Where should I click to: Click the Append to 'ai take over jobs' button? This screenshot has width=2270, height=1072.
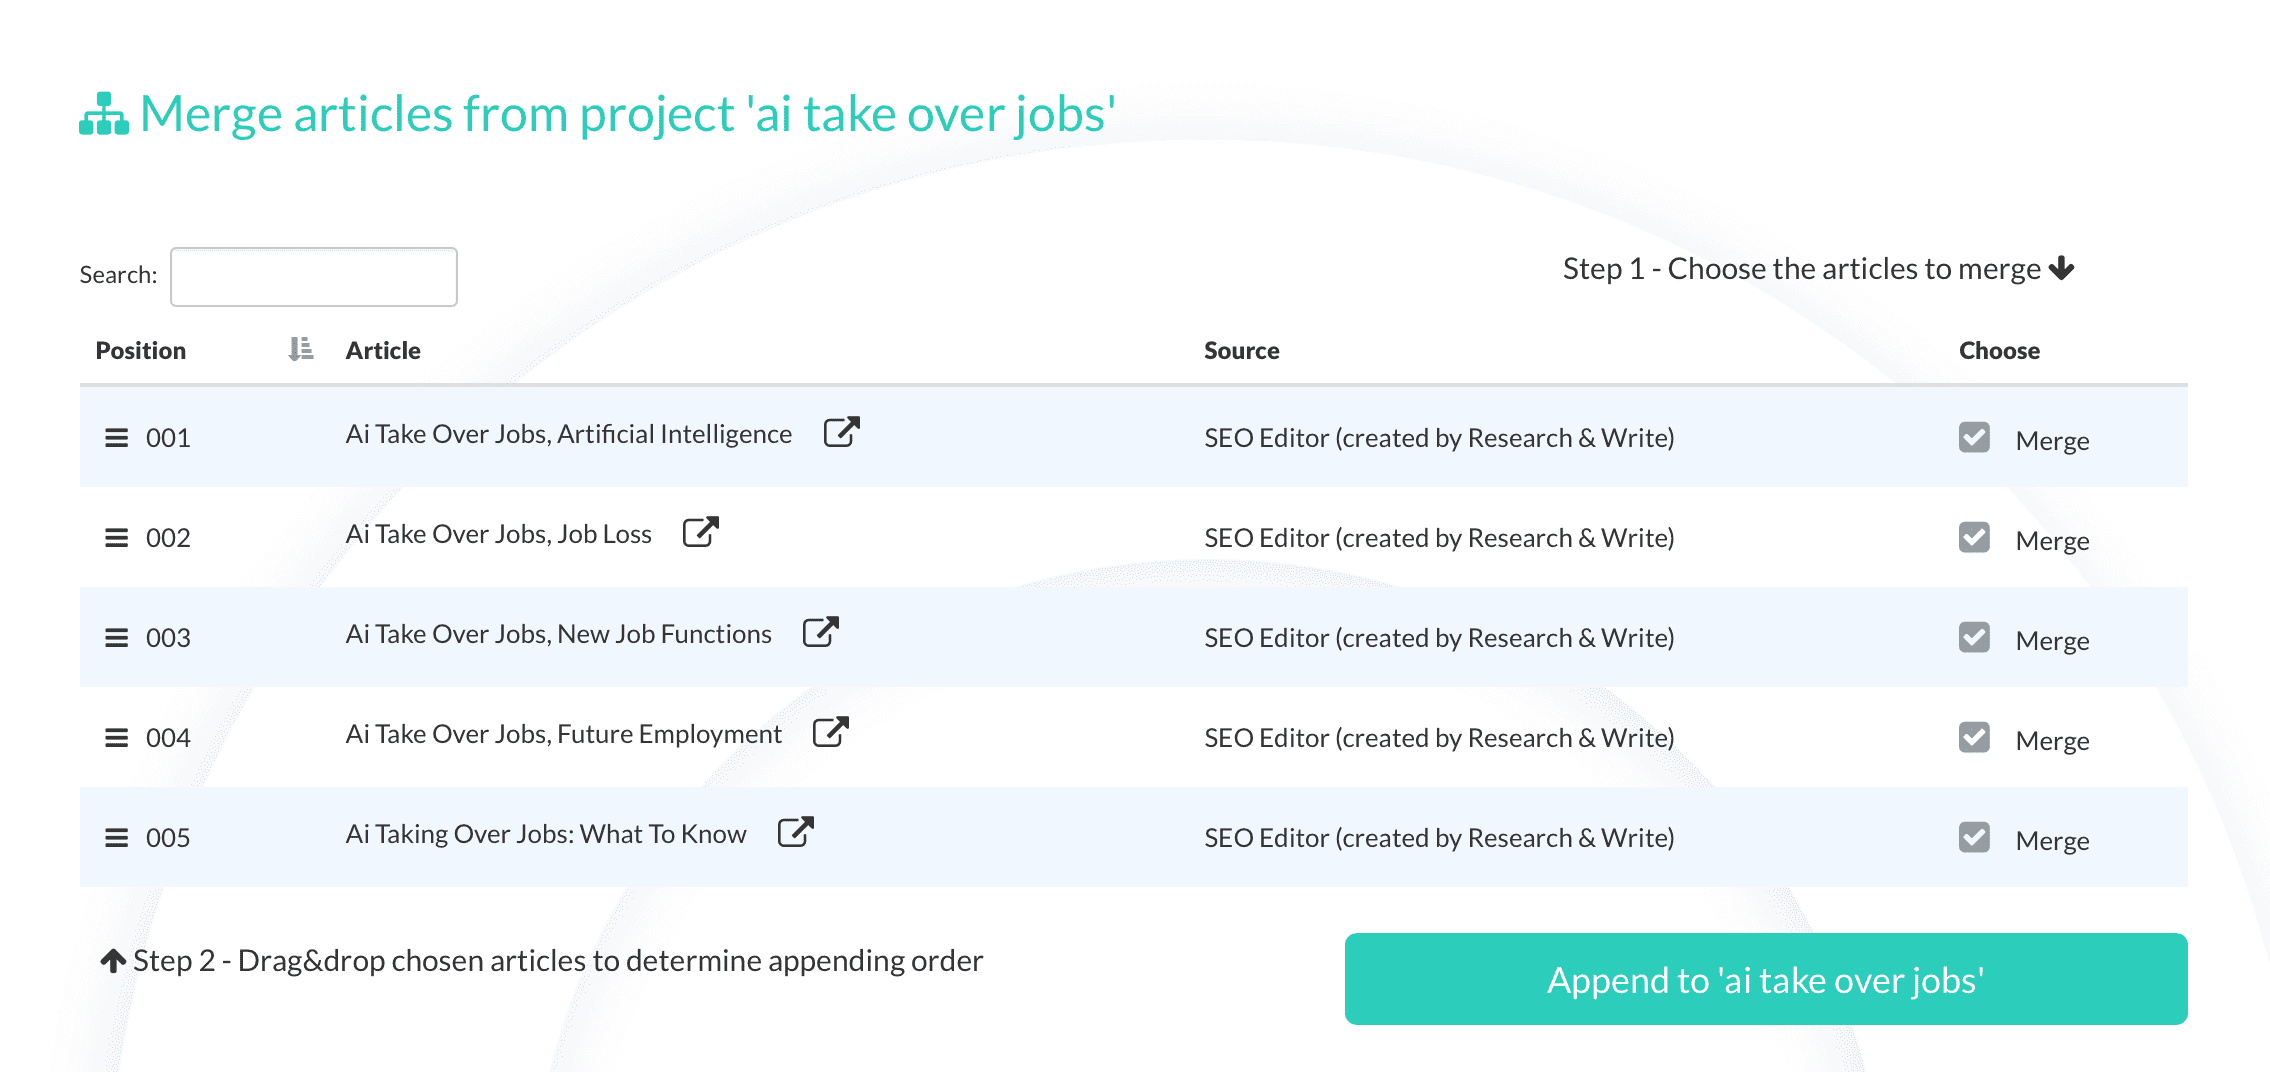(1765, 979)
